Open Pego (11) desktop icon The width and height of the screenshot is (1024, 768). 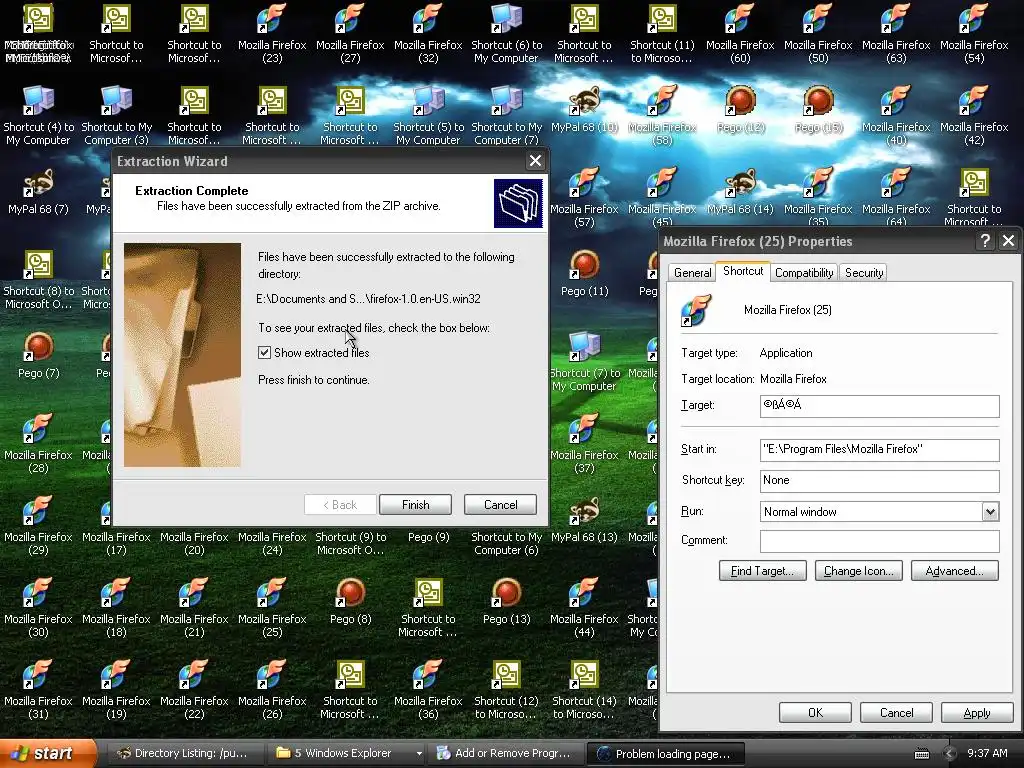[584, 273]
